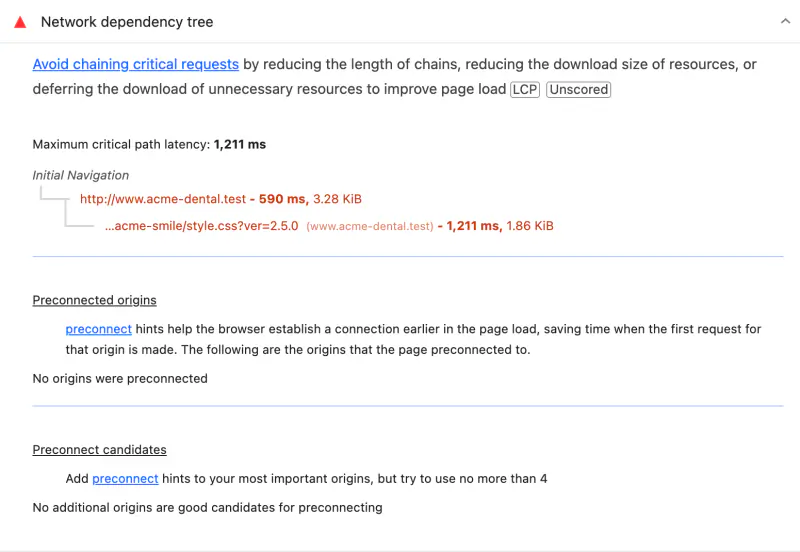The image size is (800, 552).
Task: Click the Maximum critical path latency value
Action: 240,144
